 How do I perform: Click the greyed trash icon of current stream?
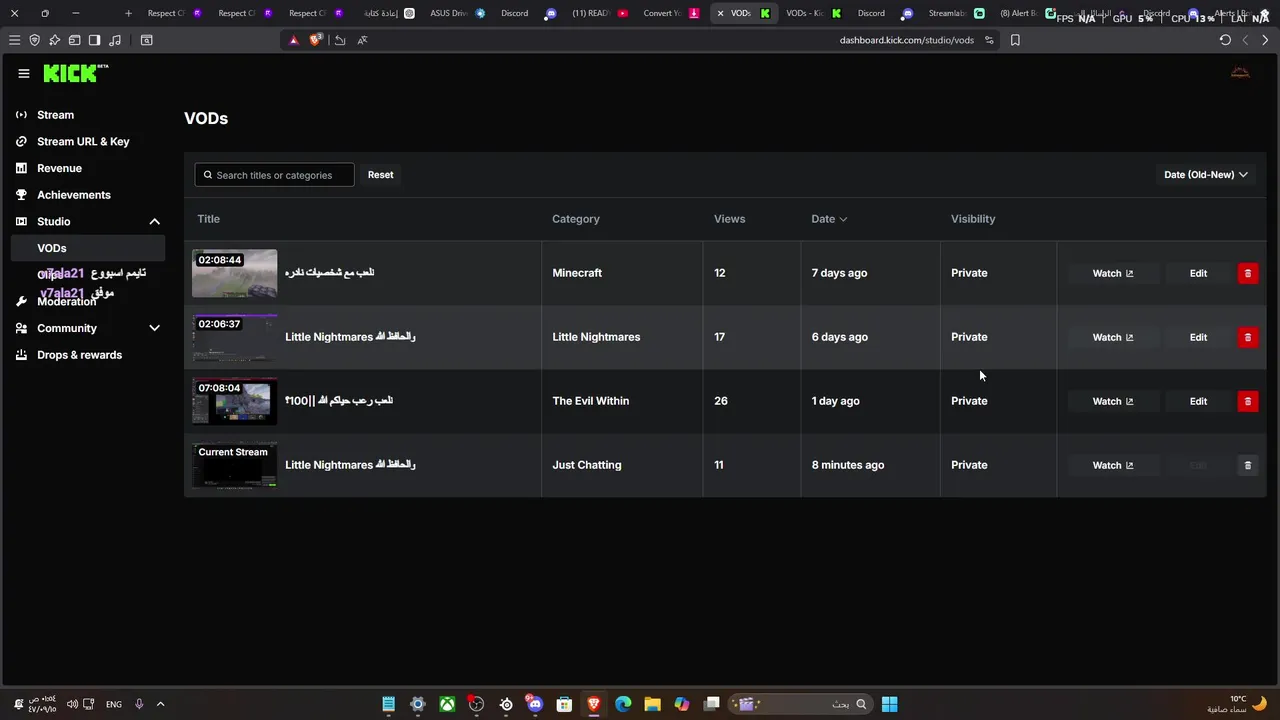coord(1247,465)
